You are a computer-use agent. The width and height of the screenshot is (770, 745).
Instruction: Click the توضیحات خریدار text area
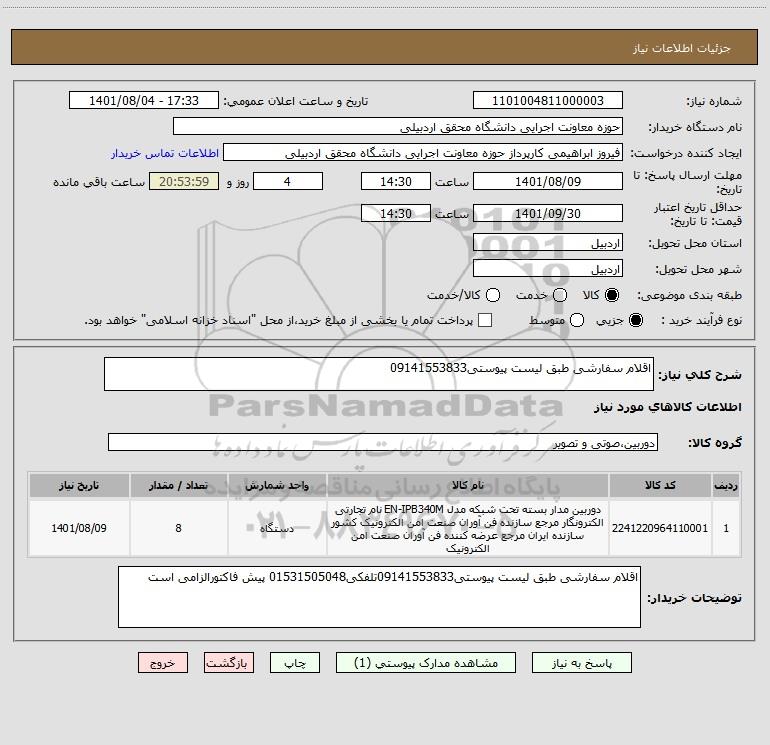379,597
